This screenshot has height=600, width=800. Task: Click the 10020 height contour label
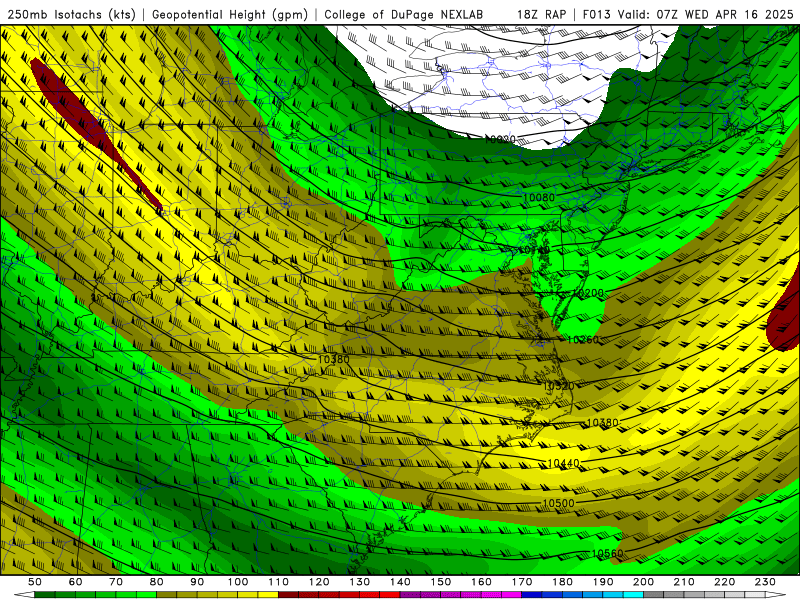(499, 139)
